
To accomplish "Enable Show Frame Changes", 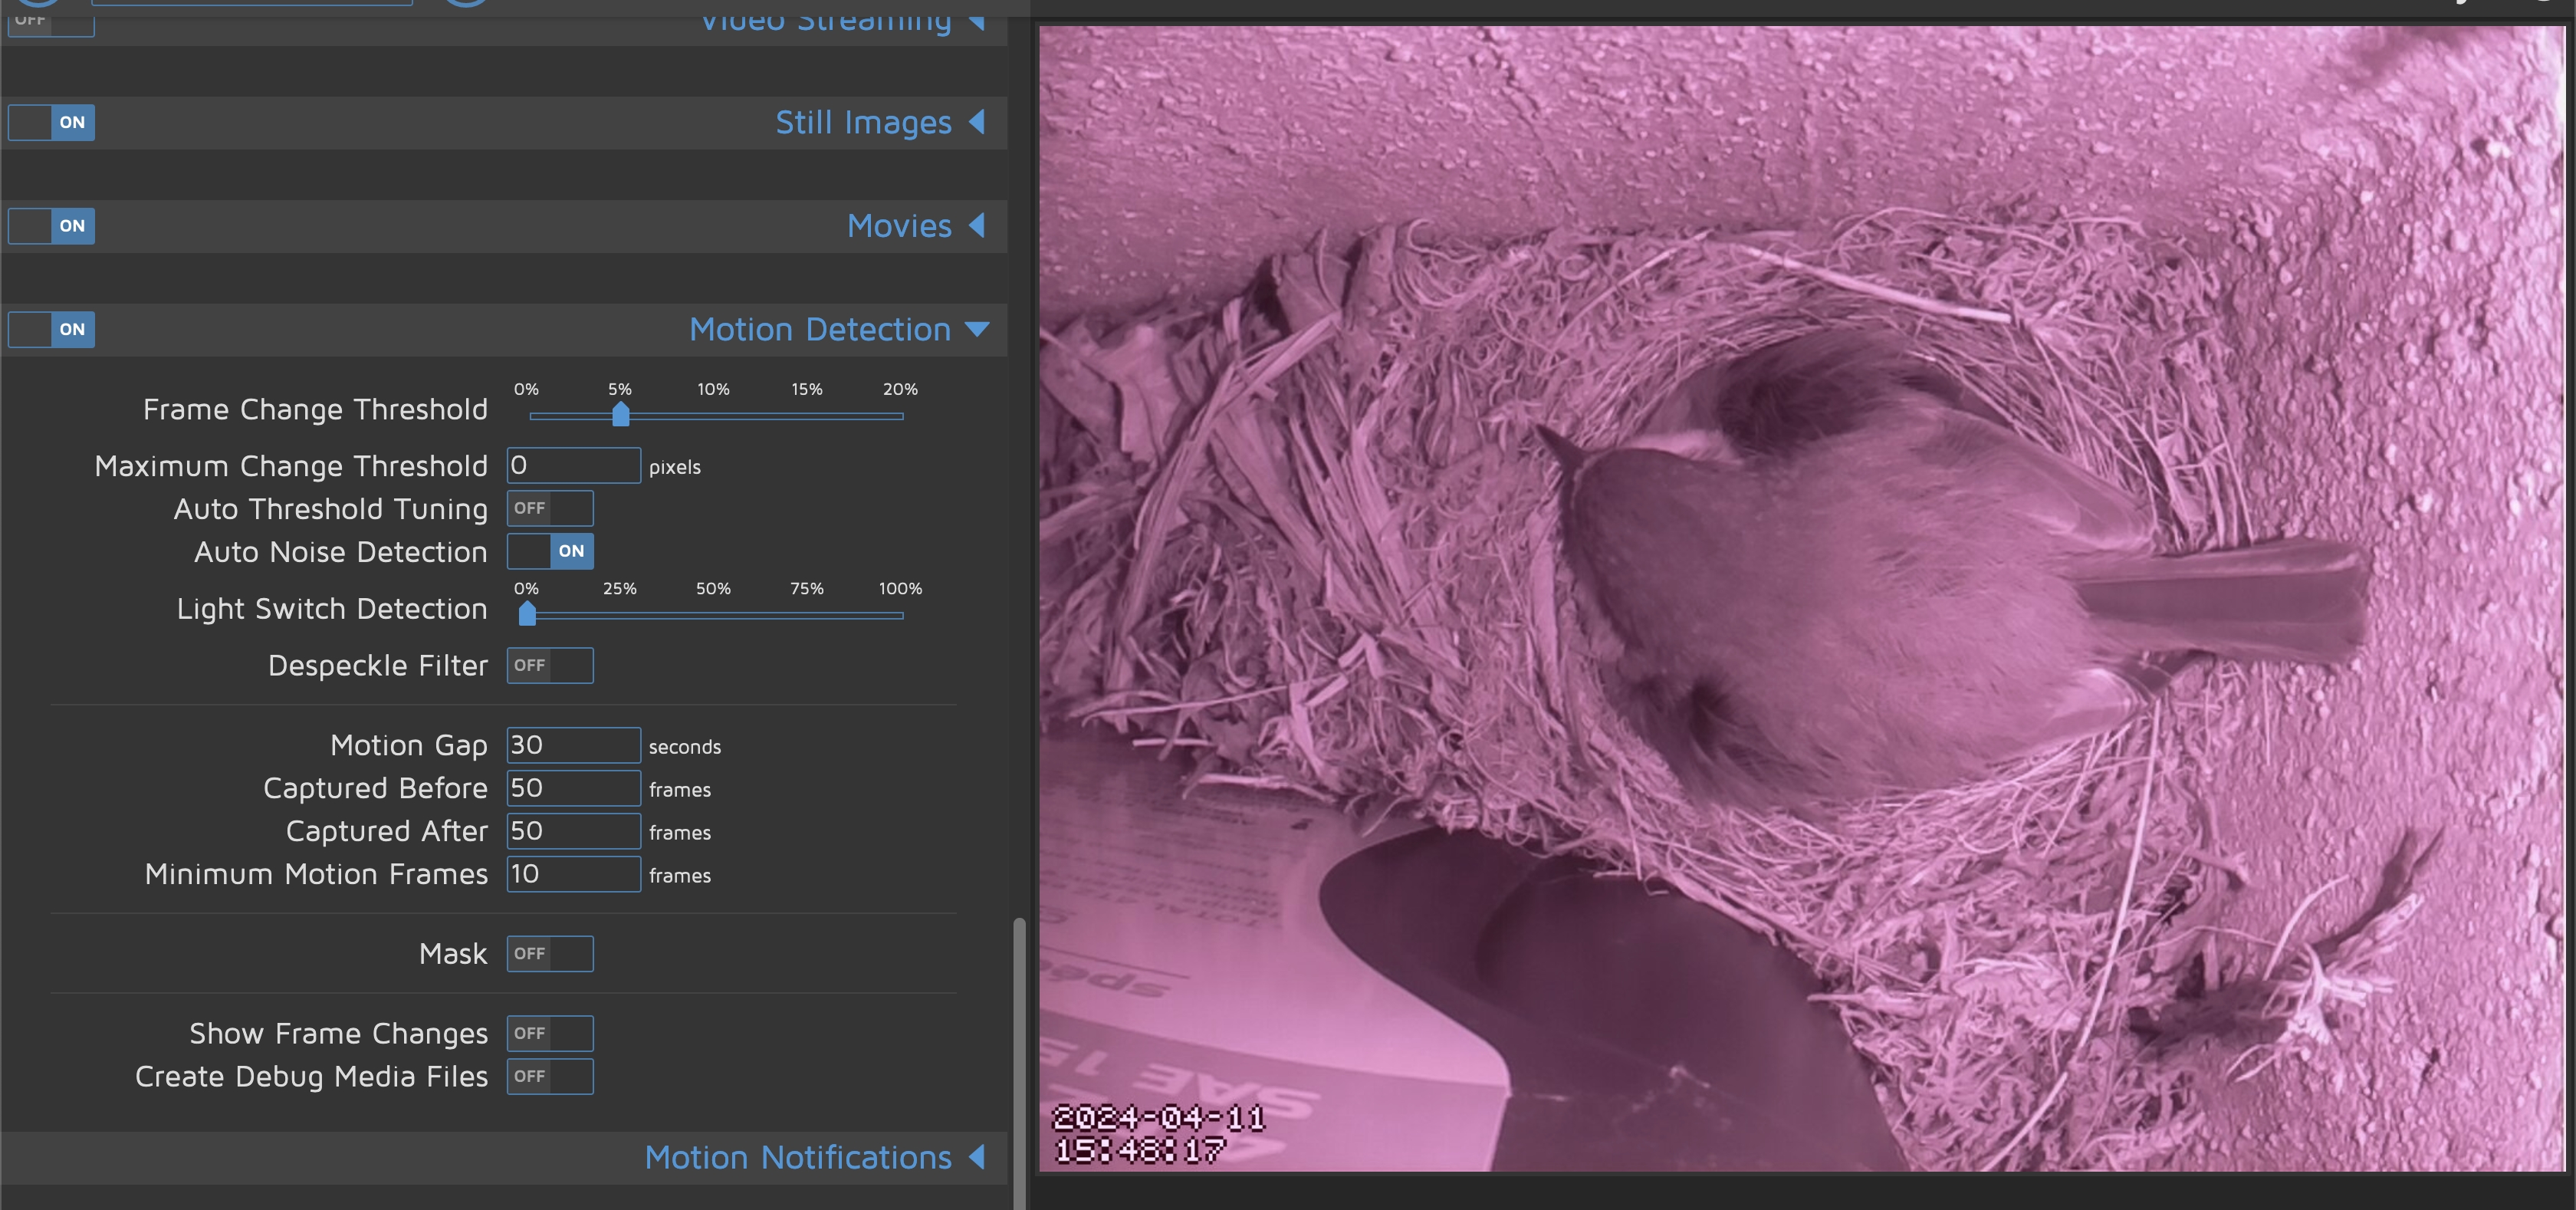I will pos(549,1033).
